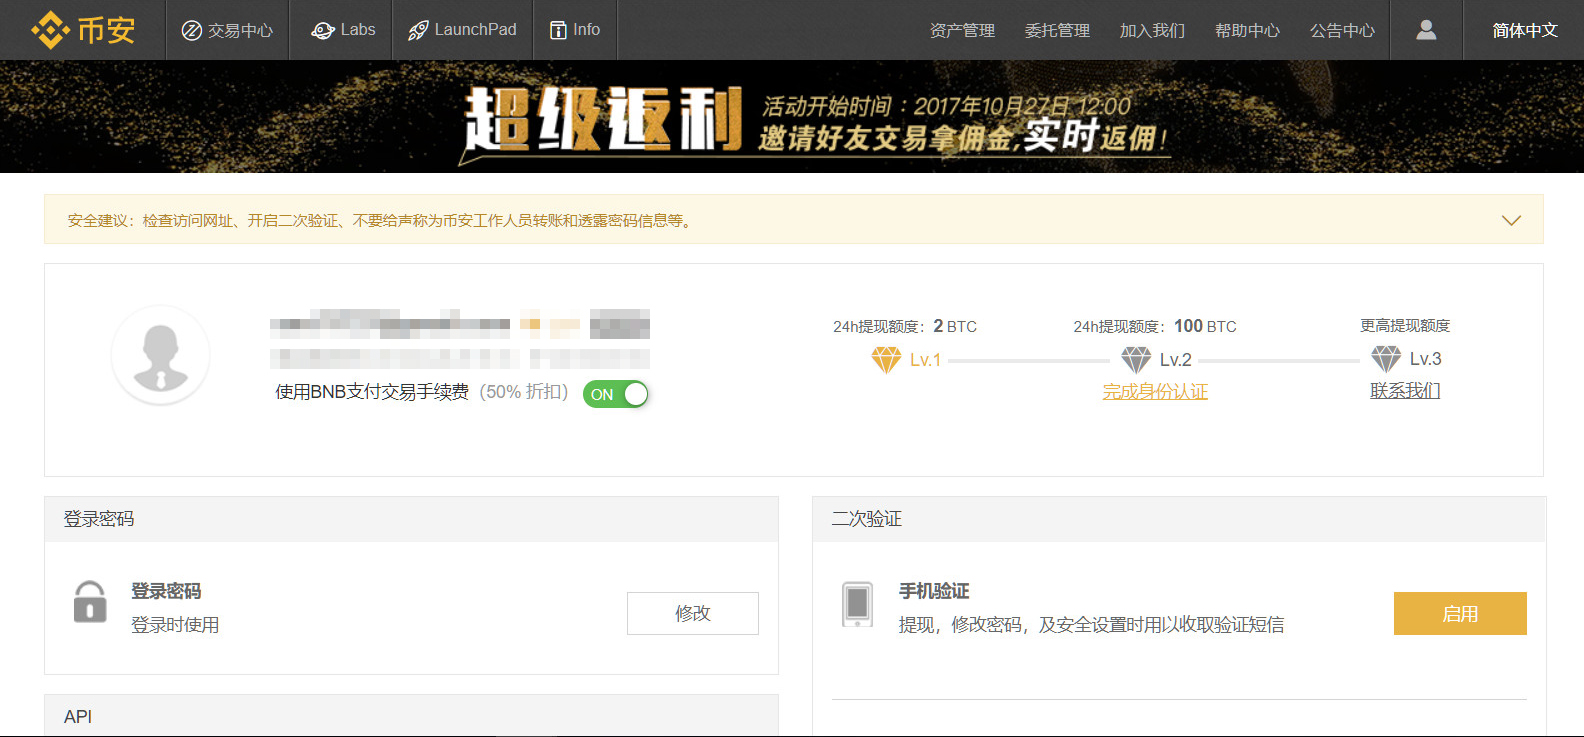Click the 登录密码 section header
This screenshot has width=1584, height=737.
click(411, 519)
